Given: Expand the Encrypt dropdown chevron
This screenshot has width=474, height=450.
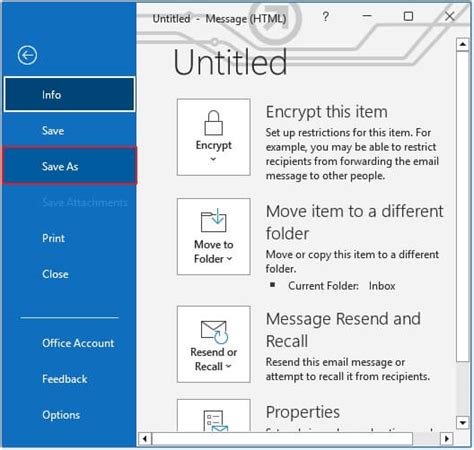Looking at the screenshot, I should (x=213, y=159).
